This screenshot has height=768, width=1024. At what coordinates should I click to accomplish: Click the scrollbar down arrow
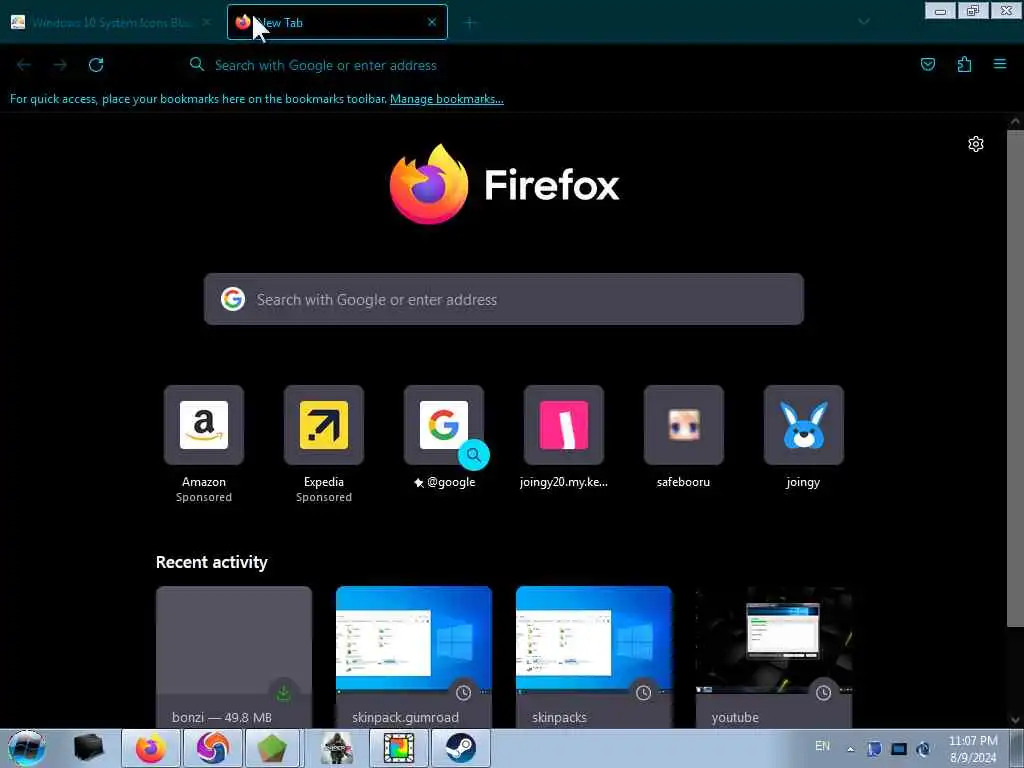click(x=1015, y=720)
